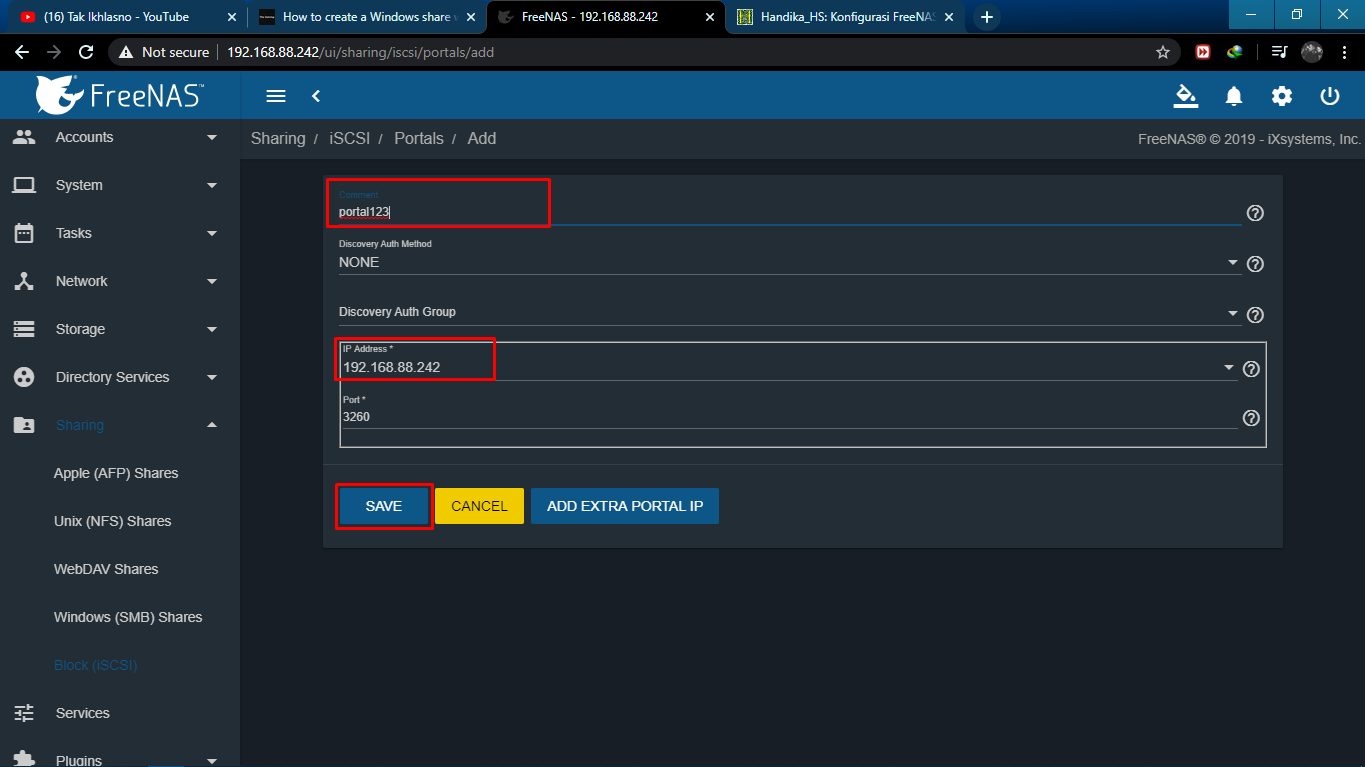This screenshot has width=1365, height=767.
Task: Bookmark this page with the star icon
Action: click(x=1163, y=52)
